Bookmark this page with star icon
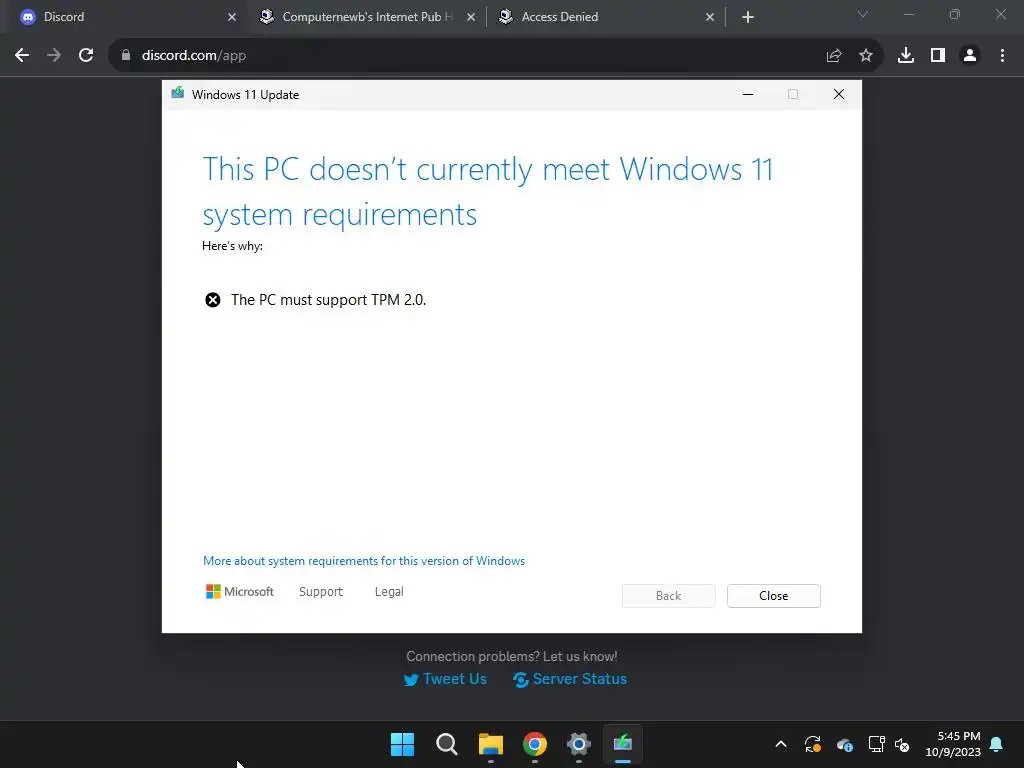Image resolution: width=1024 pixels, height=768 pixels. pos(866,56)
